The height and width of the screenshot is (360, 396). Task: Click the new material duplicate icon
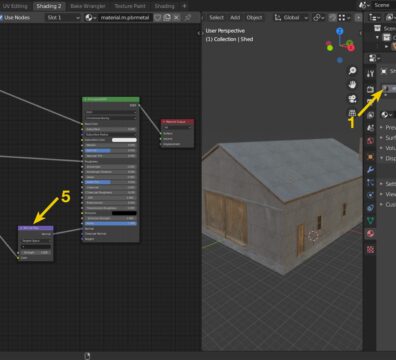coord(167,17)
